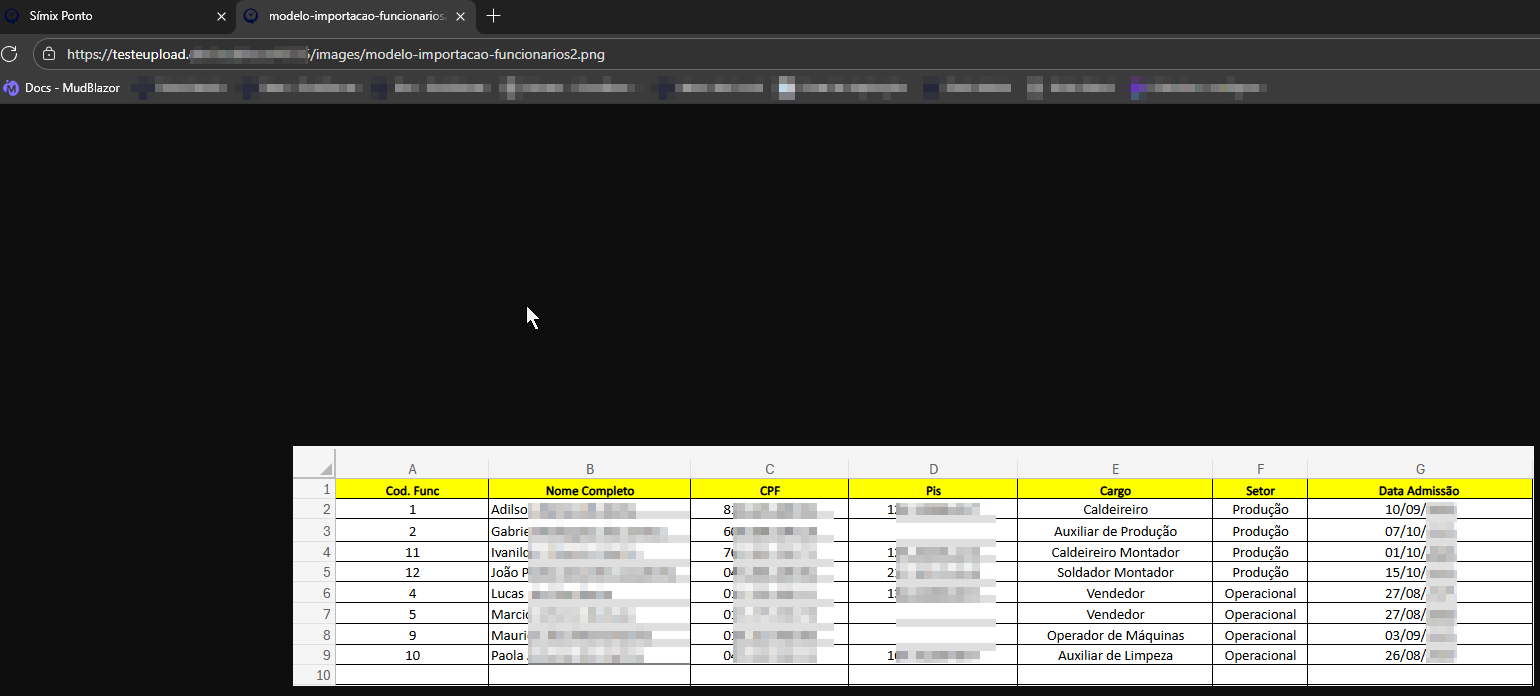The width and height of the screenshot is (1540, 696).
Task: Click the 'CPF' header cell
Action: click(769, 490)
